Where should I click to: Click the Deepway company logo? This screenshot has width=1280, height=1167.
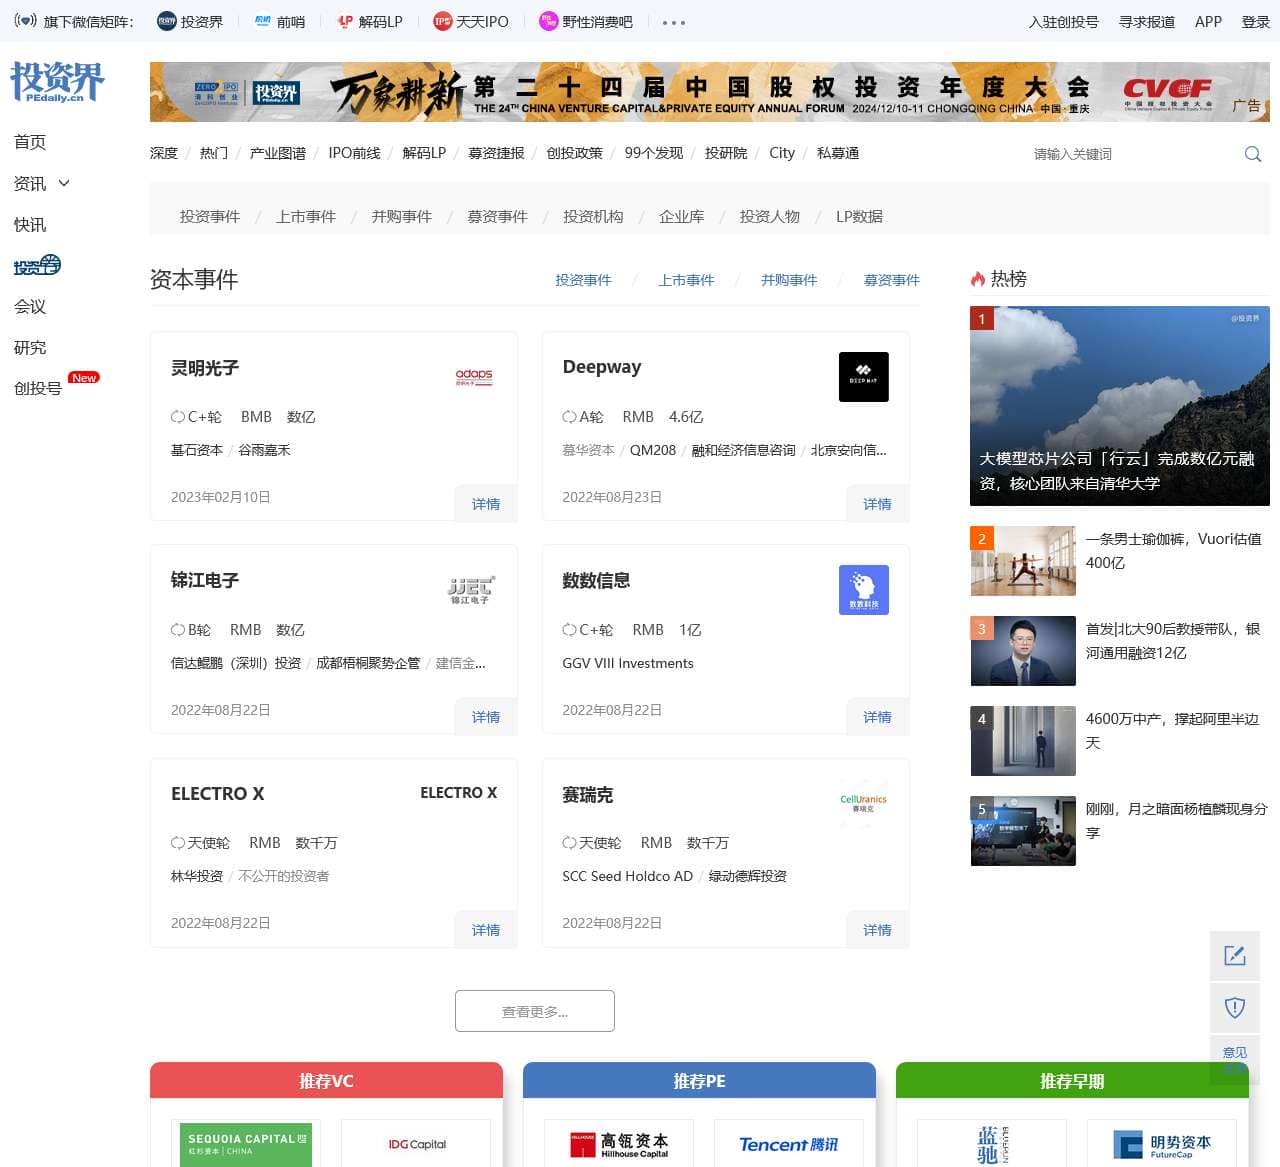[x=864, y=377]
